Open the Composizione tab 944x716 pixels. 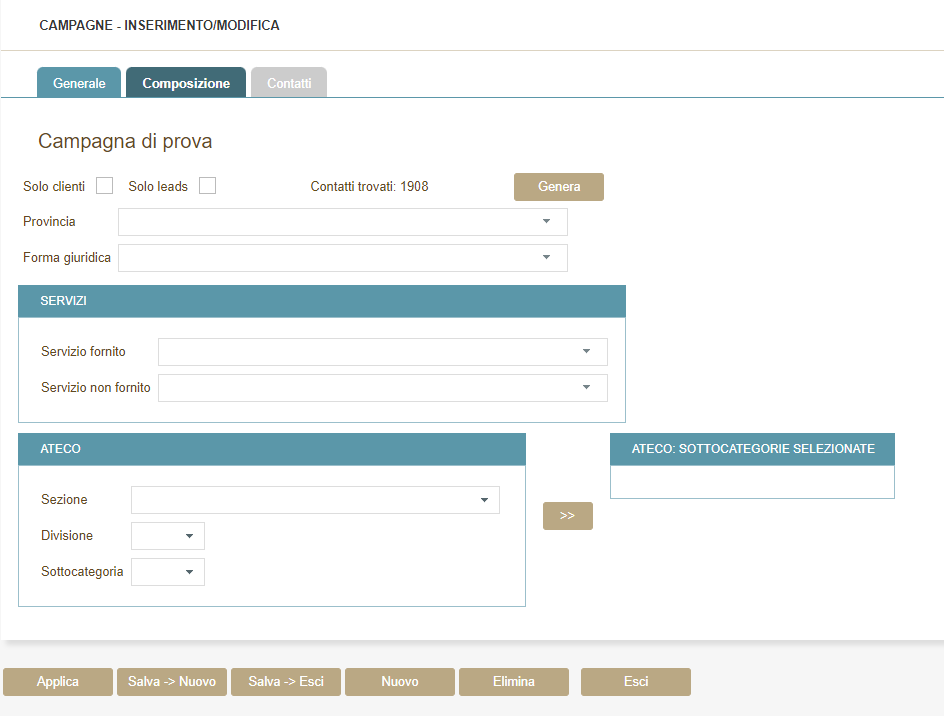(x=186, y=83)
